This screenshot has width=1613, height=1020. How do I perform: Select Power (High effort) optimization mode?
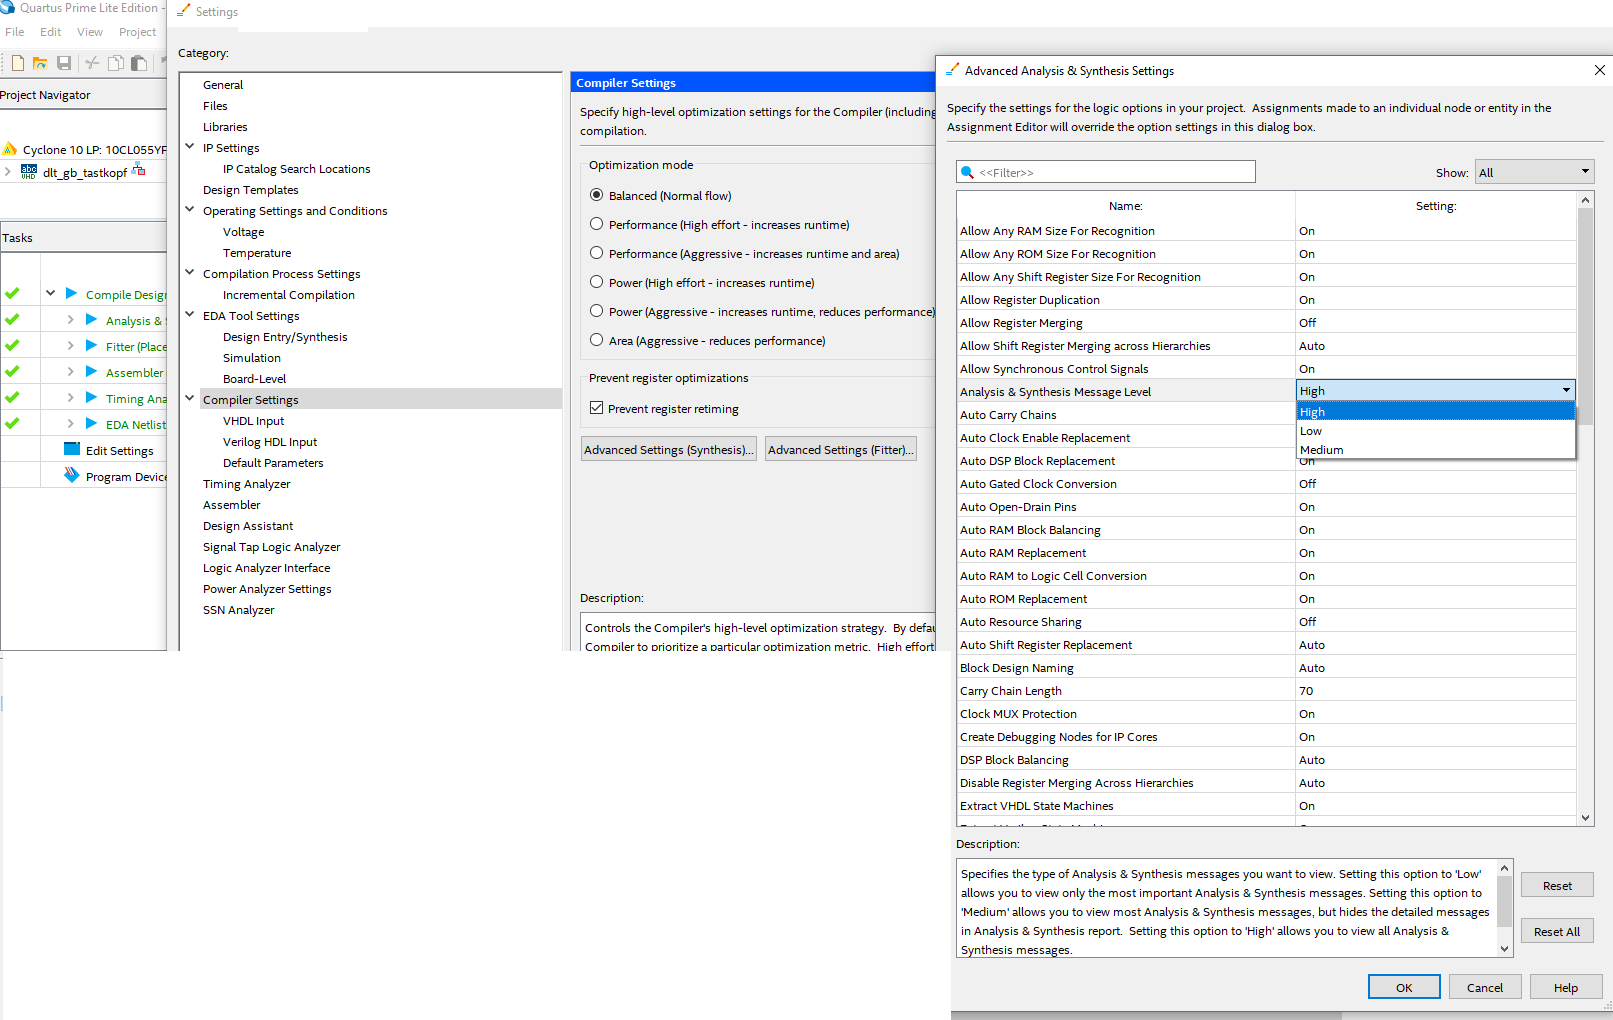[x=596, y=282]
